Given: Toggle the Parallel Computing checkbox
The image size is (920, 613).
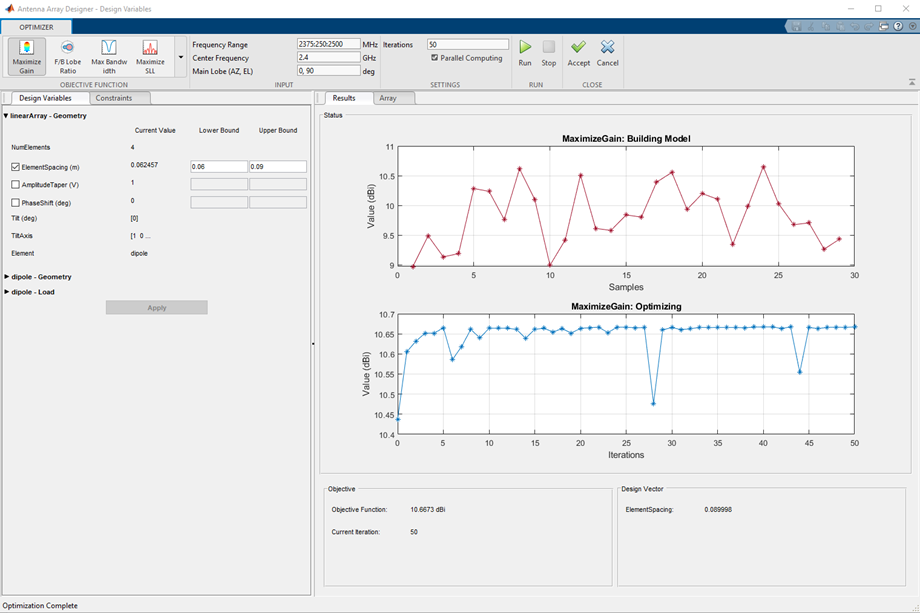Looking at the screenshot, I should click(x=434, y=57).
